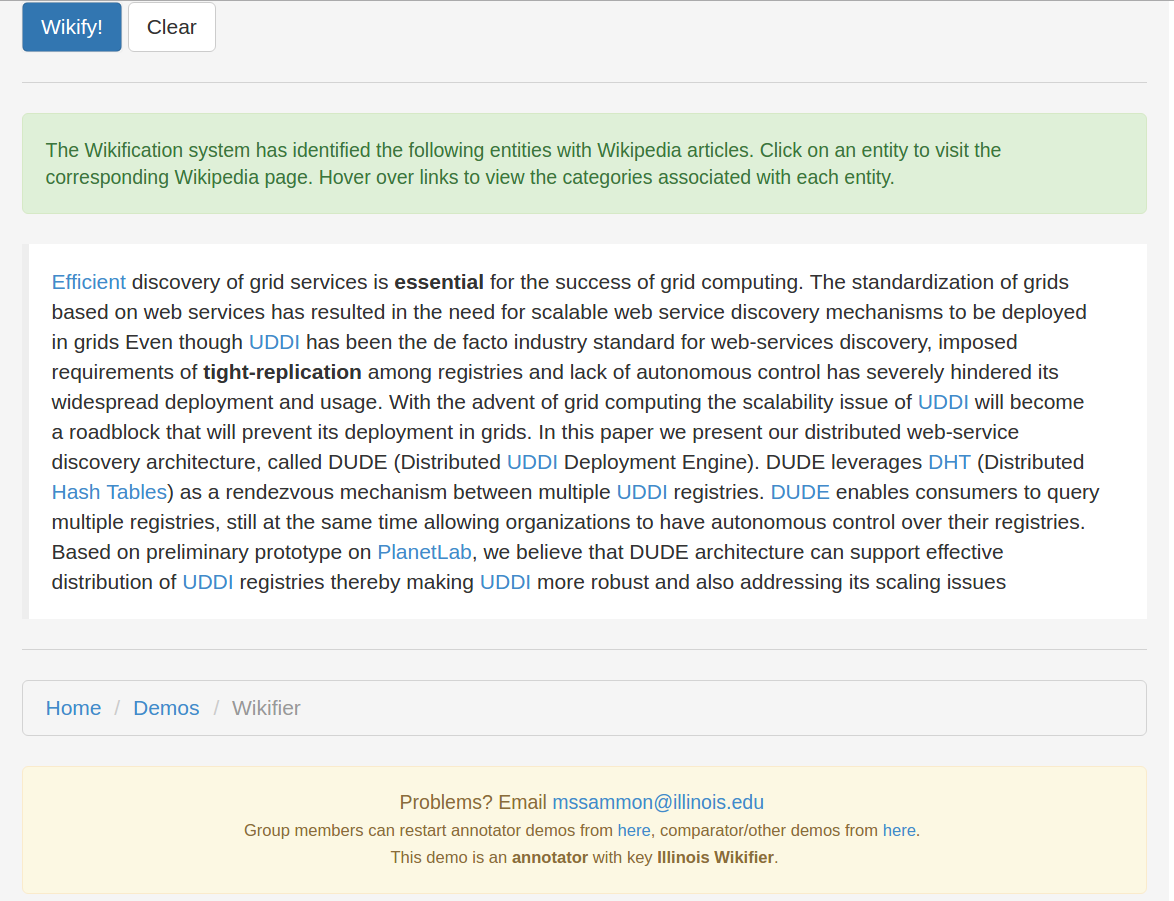Click 'here' link for annotator demos

point(634,830)
